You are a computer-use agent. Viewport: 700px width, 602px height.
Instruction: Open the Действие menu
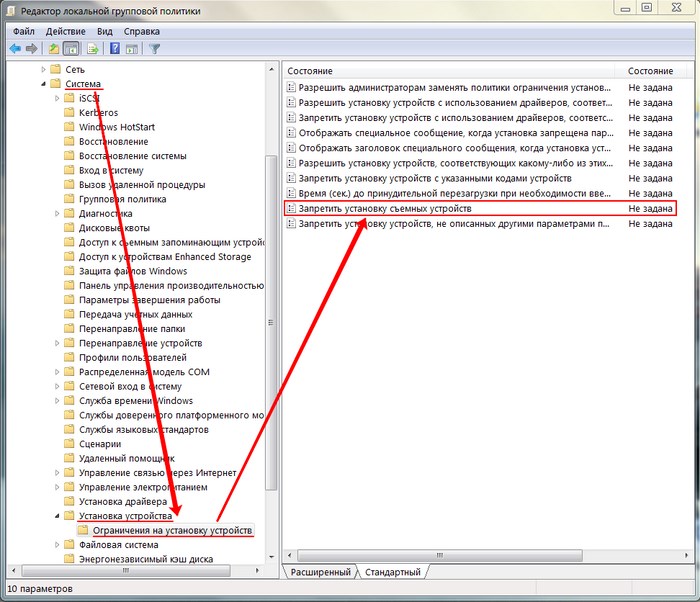[67, 30]
